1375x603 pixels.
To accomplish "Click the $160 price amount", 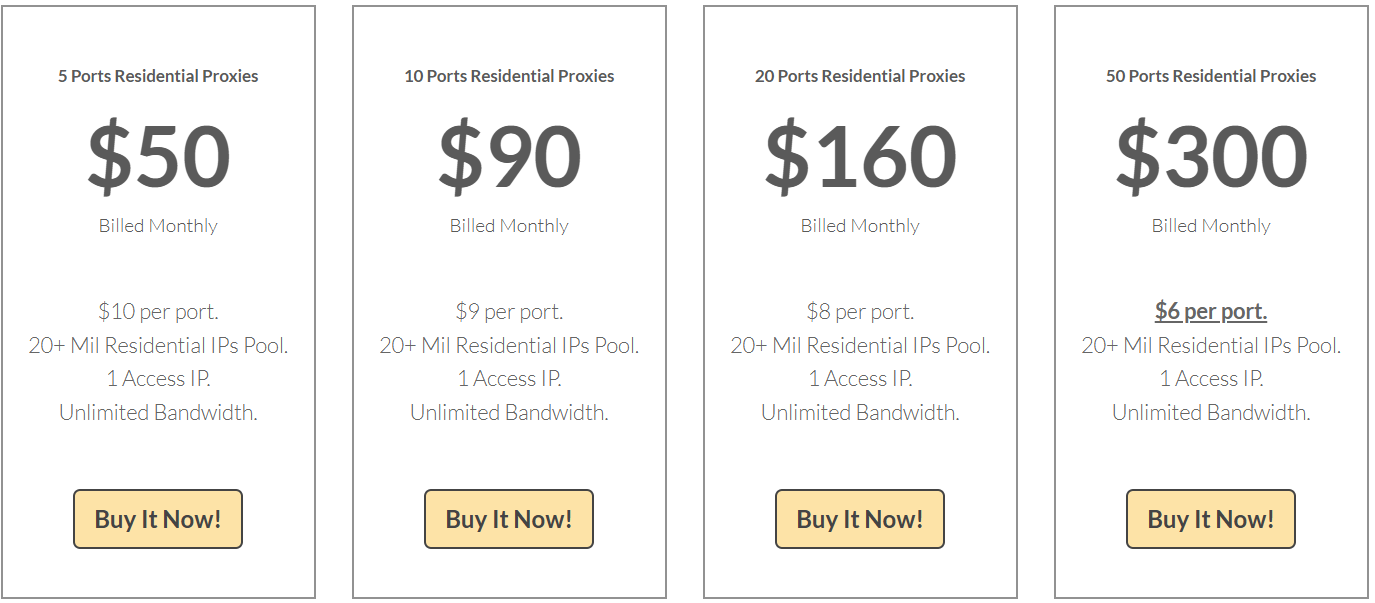I will [x=860, y=156].
